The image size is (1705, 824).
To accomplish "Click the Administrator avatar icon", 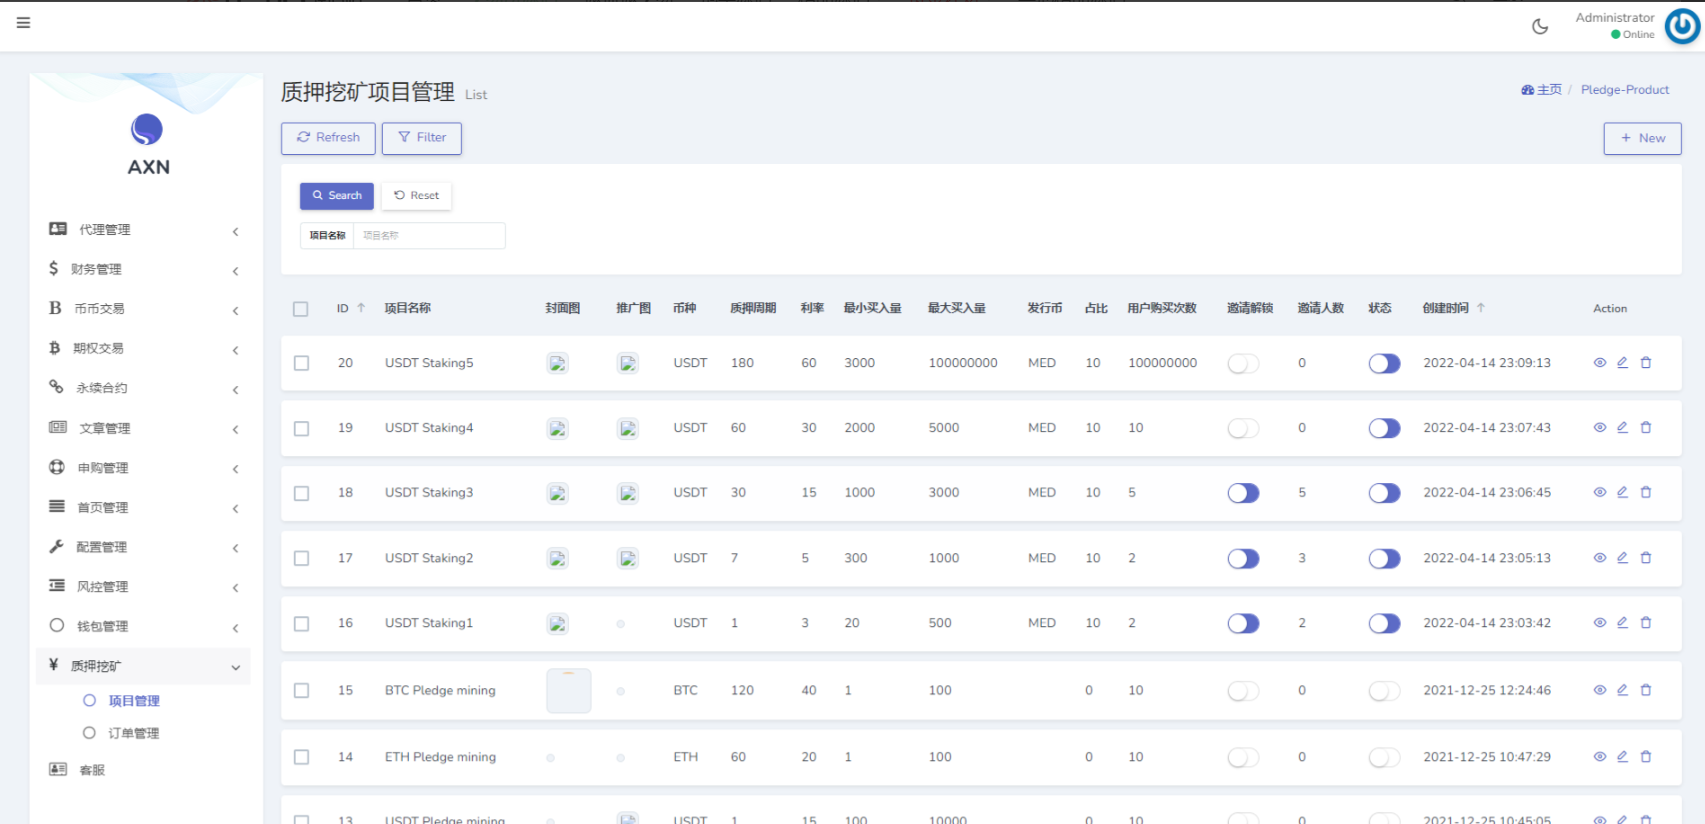I will [1682, 27].
